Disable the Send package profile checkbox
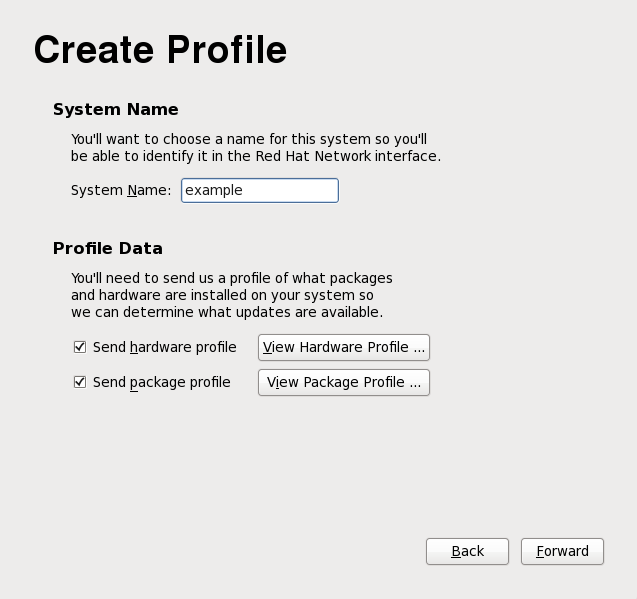Viewport: 637px width, 599px height. tap(80, 382)
